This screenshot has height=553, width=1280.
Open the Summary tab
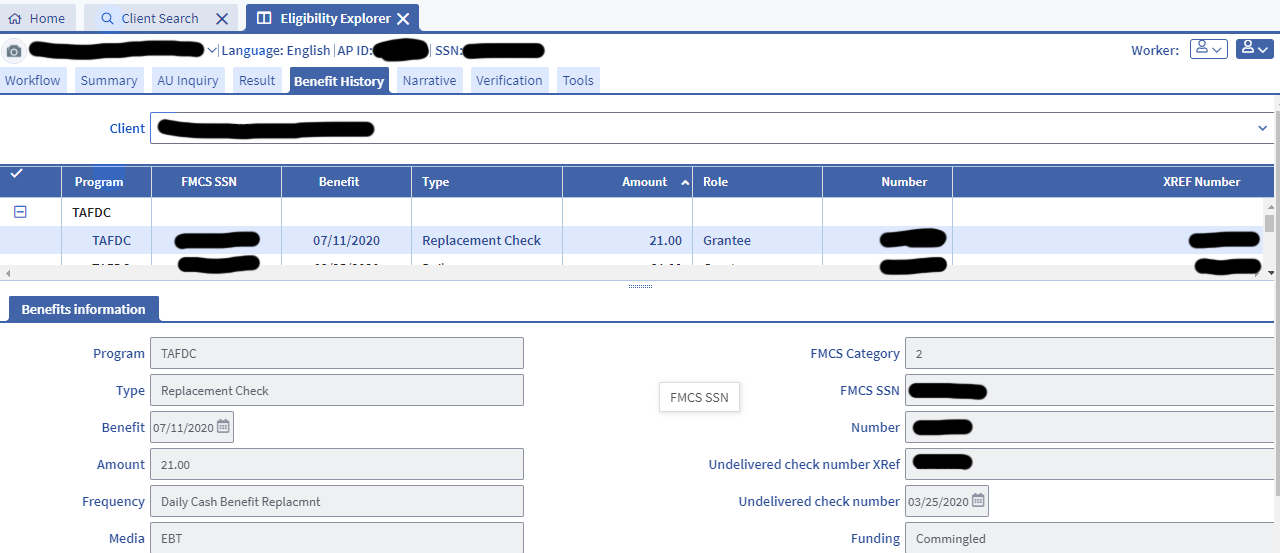coord(109,80)
